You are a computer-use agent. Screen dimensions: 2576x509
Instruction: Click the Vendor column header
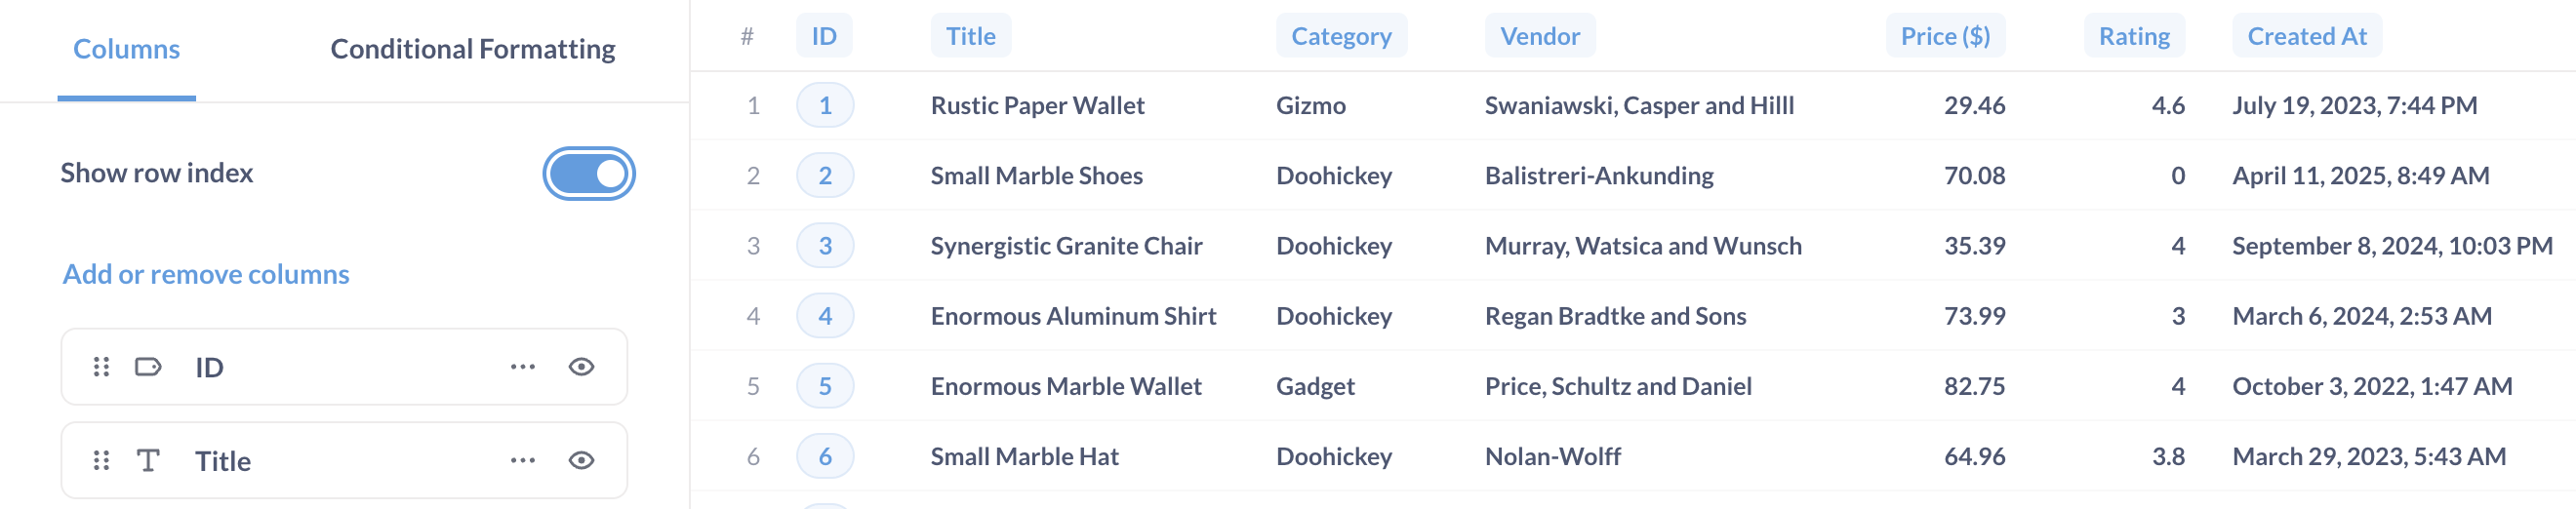(x=1539, y=36)
